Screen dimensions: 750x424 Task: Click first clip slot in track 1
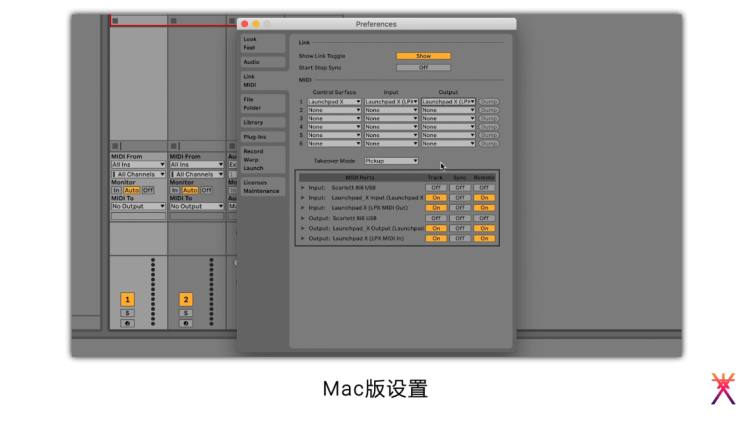139,21
